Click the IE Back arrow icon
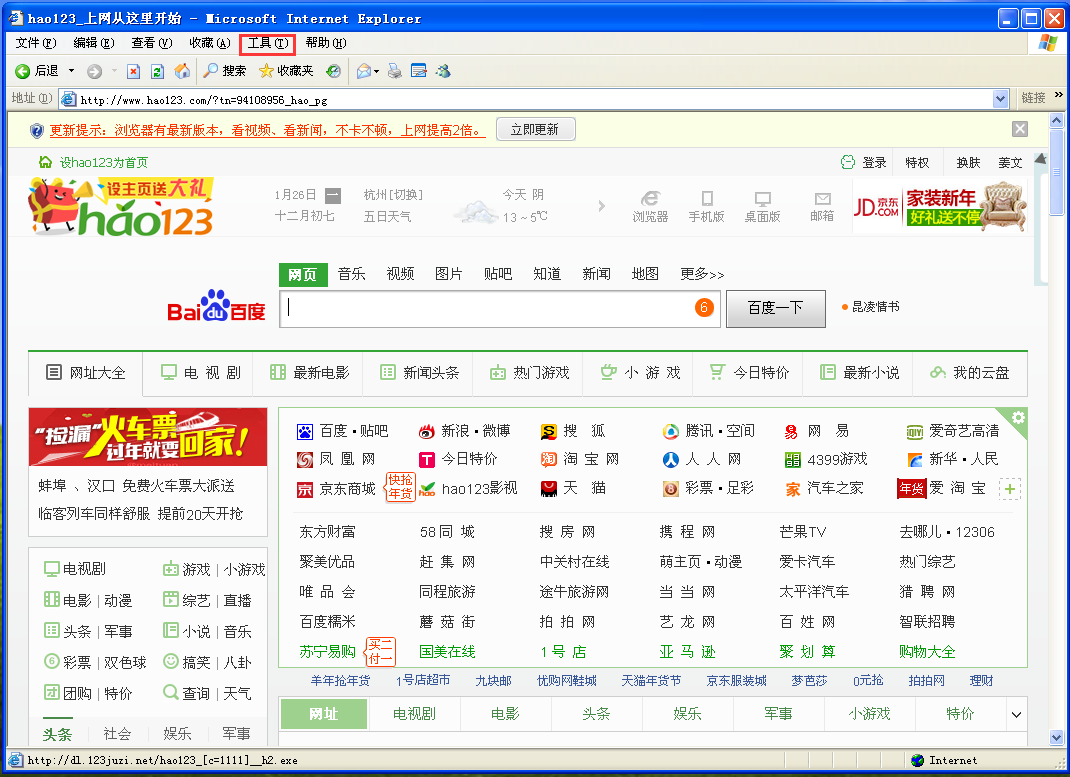This screenshot has width=1070, height=777. tap(23, 71)
